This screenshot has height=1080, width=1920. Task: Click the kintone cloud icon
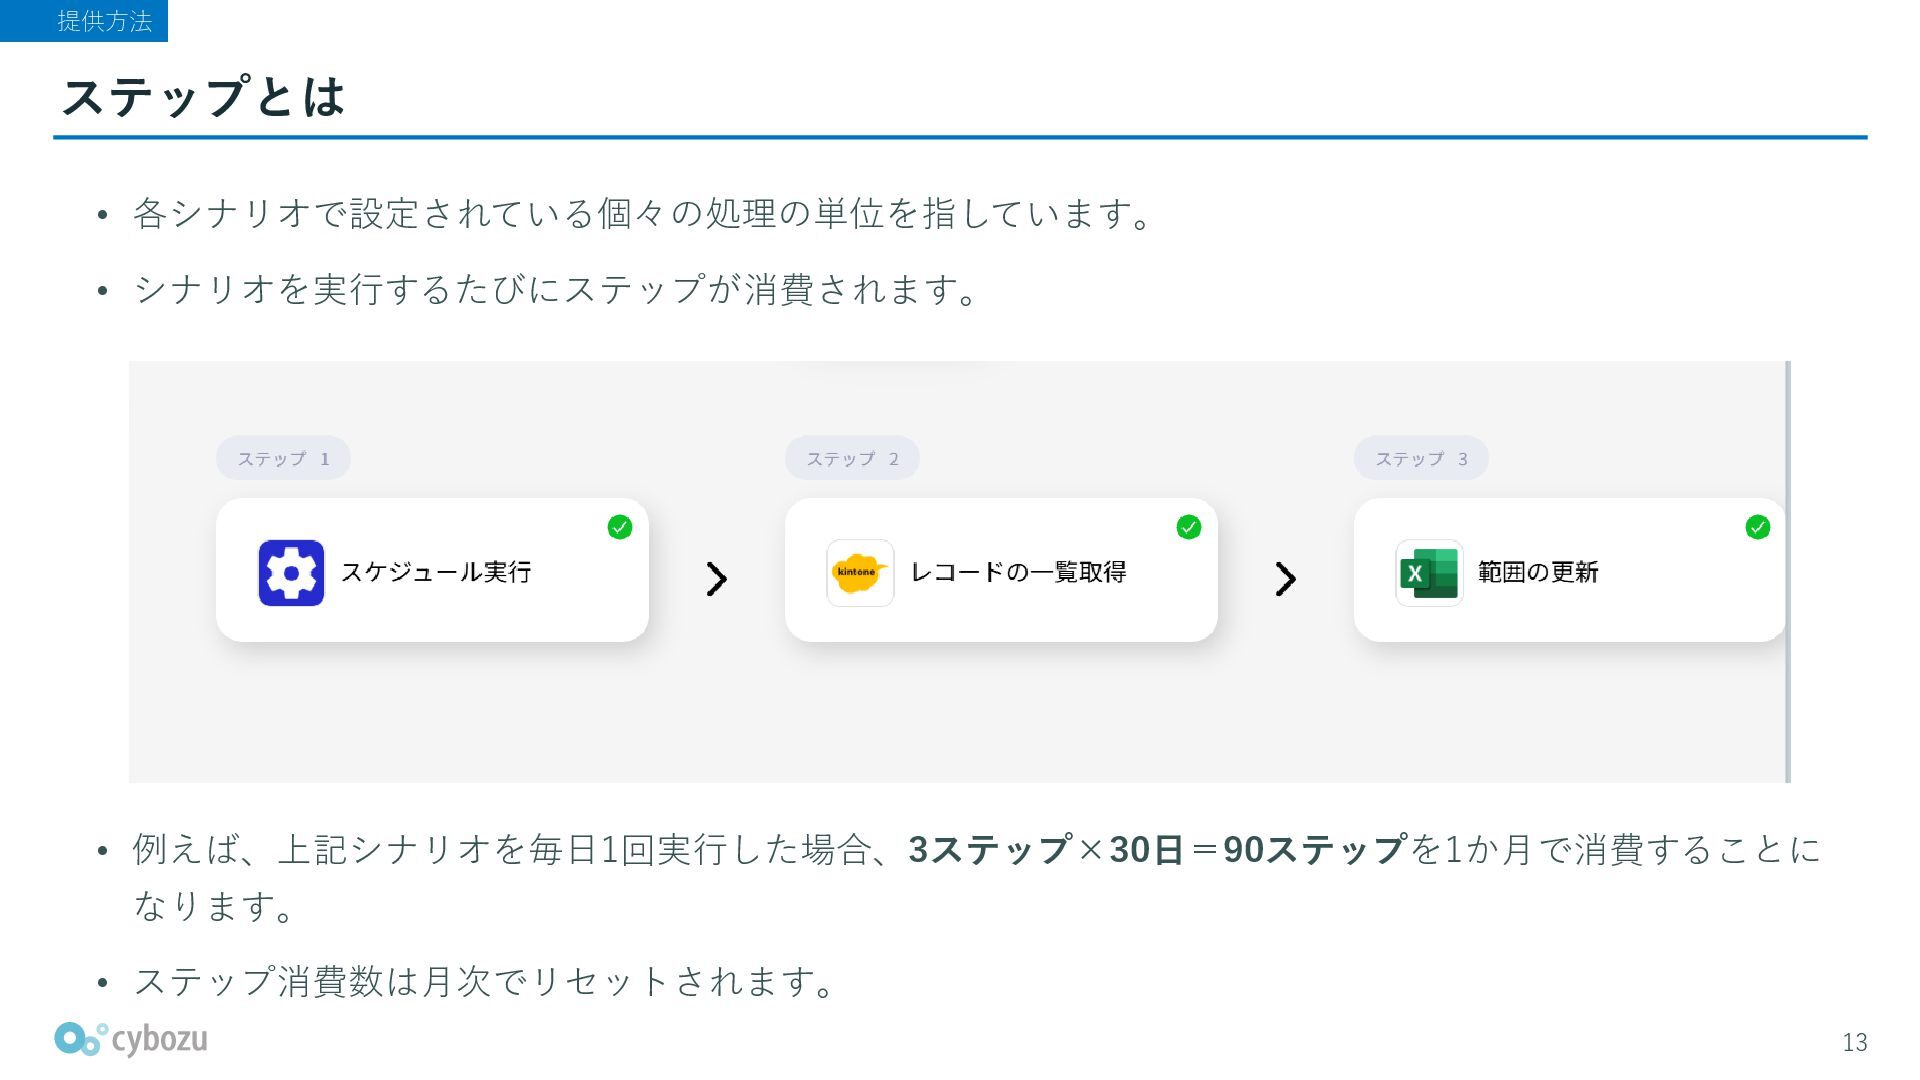click(859, 573)
